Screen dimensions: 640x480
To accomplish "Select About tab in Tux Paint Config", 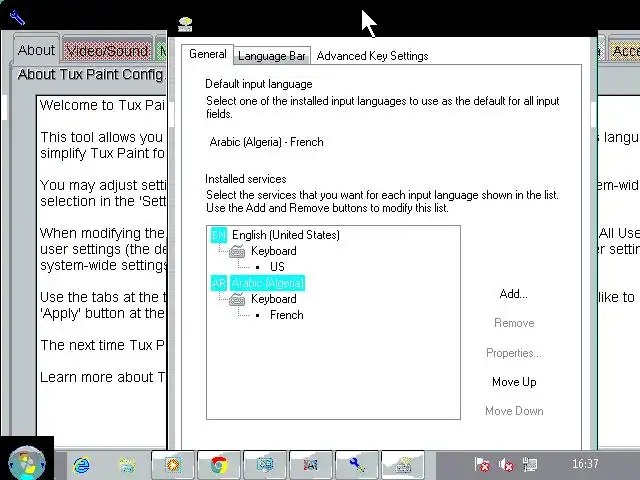I will (36, 50).
